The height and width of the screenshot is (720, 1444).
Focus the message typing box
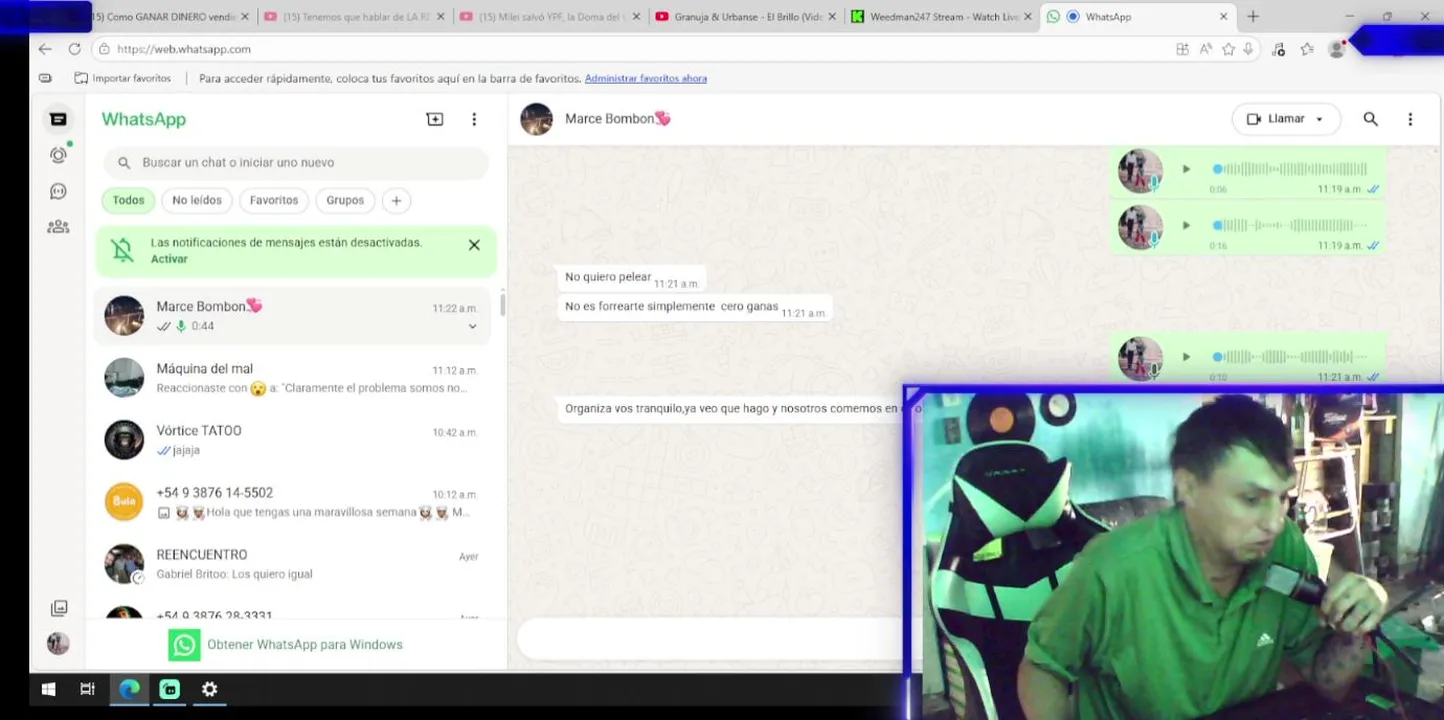pos(710,640)
